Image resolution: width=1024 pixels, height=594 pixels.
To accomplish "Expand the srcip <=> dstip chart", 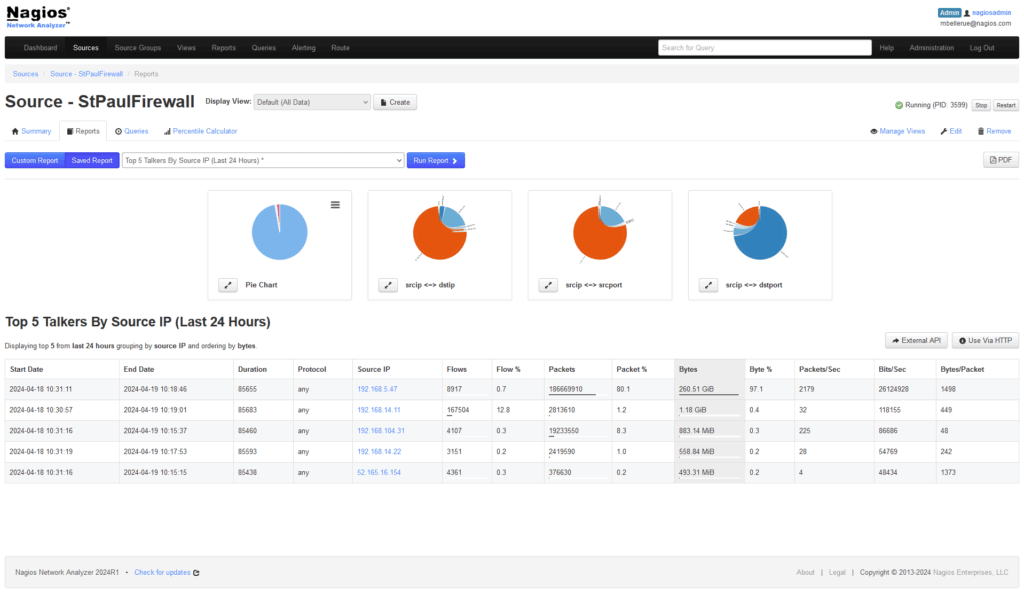I will coord(388,285).
